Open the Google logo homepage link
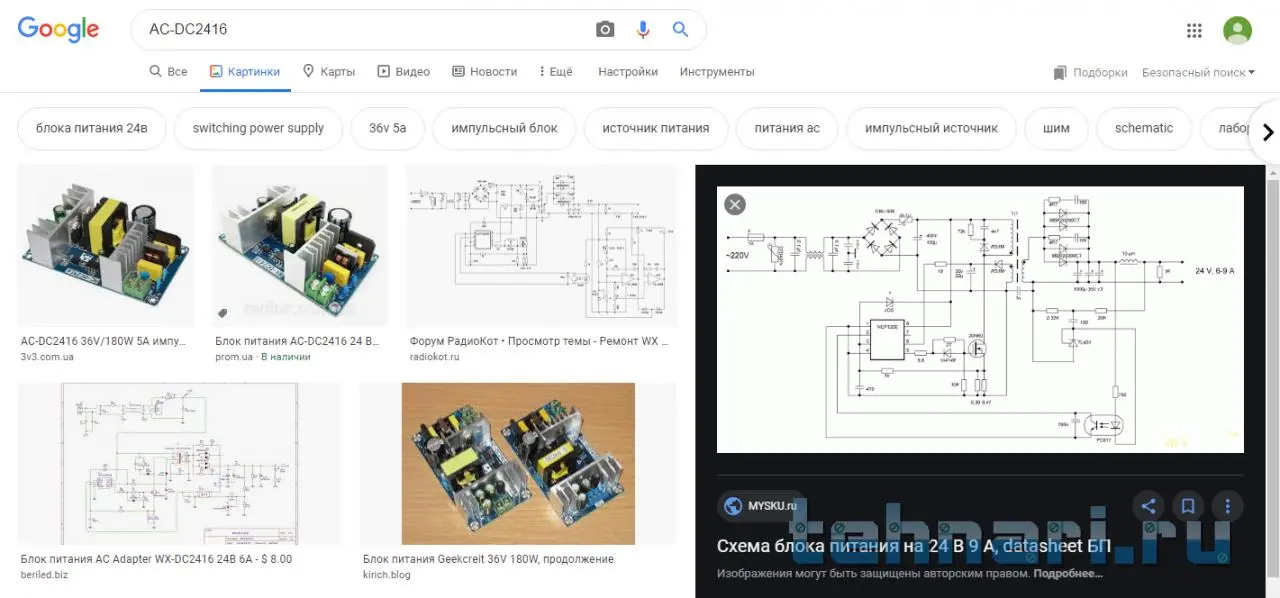Viewport: 1280px width, 598px height. (58, 29)
